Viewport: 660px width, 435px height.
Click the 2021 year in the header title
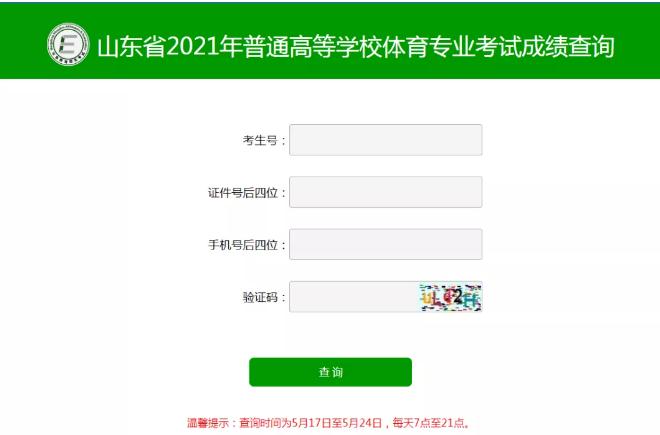[193, 46]
